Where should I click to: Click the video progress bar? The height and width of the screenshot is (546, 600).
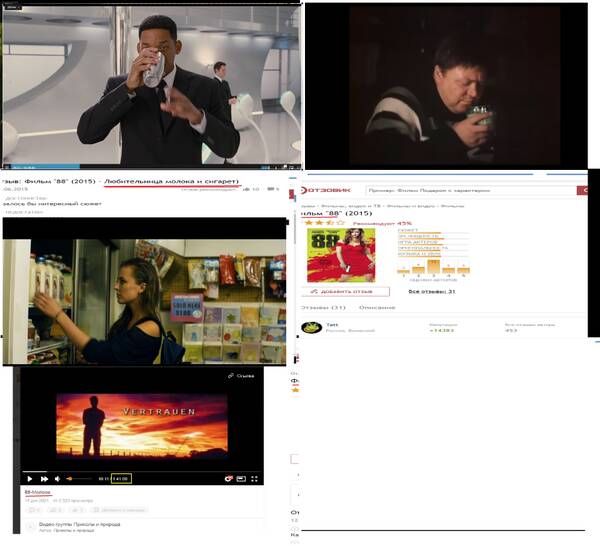pyautogui.click(x=142, y=471)
